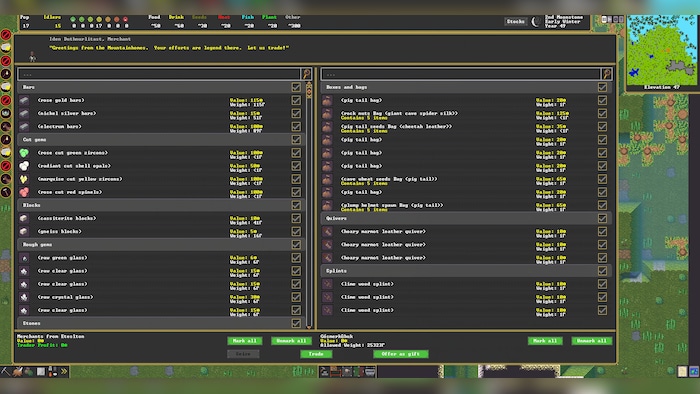This screenshot has height=394, width=700.
Task: Click Unmark all under fortress goods
Action: [592, 341]
